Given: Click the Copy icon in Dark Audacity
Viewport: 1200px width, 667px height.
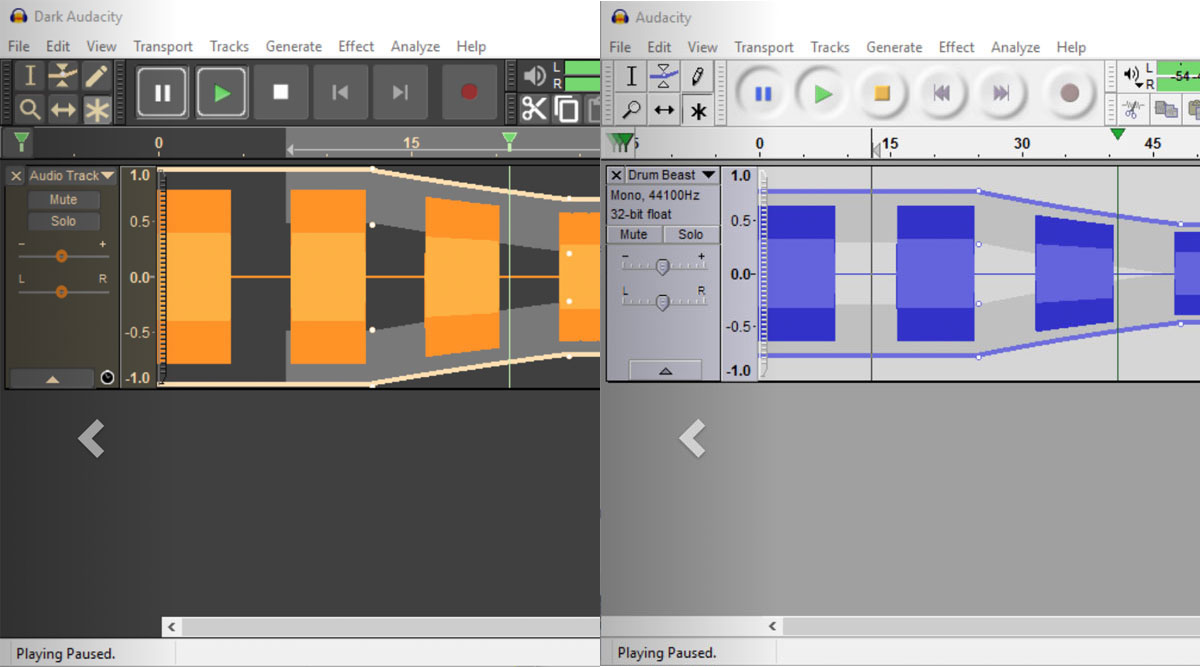Looking at the screenshot, I should [x=567, y=109].
